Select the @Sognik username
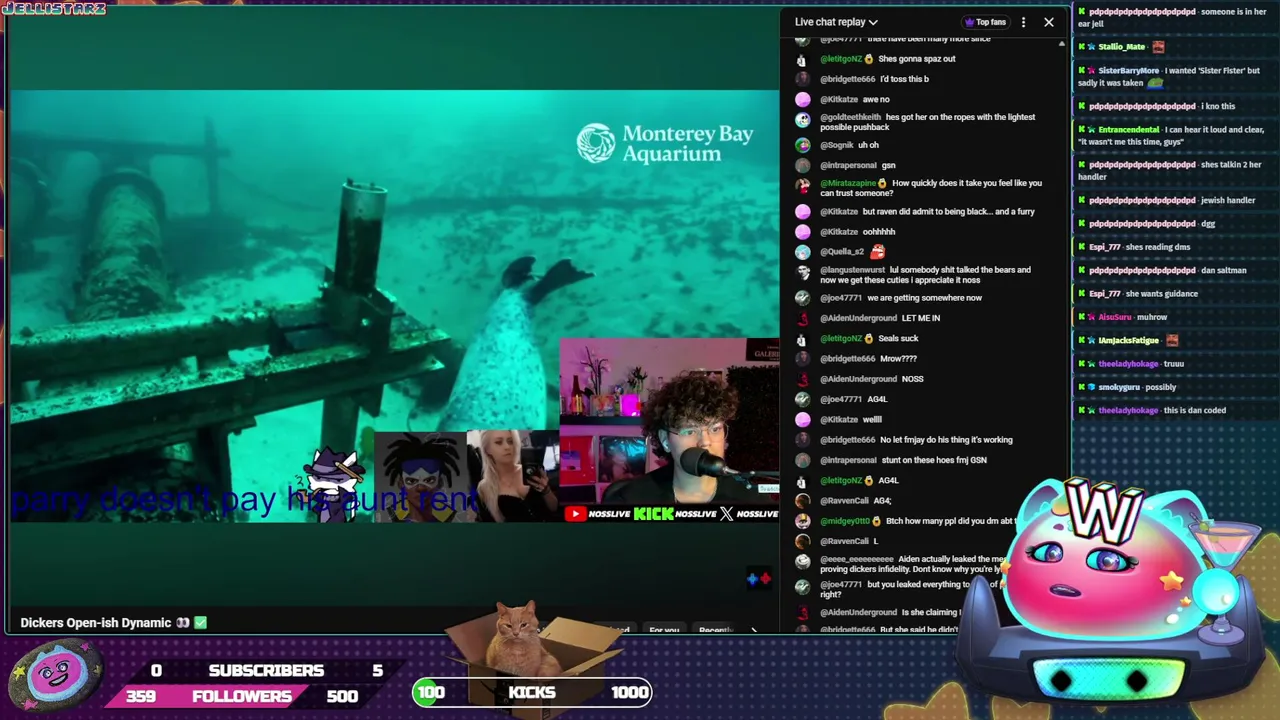The image size is (1280, 720). [836, 145]
